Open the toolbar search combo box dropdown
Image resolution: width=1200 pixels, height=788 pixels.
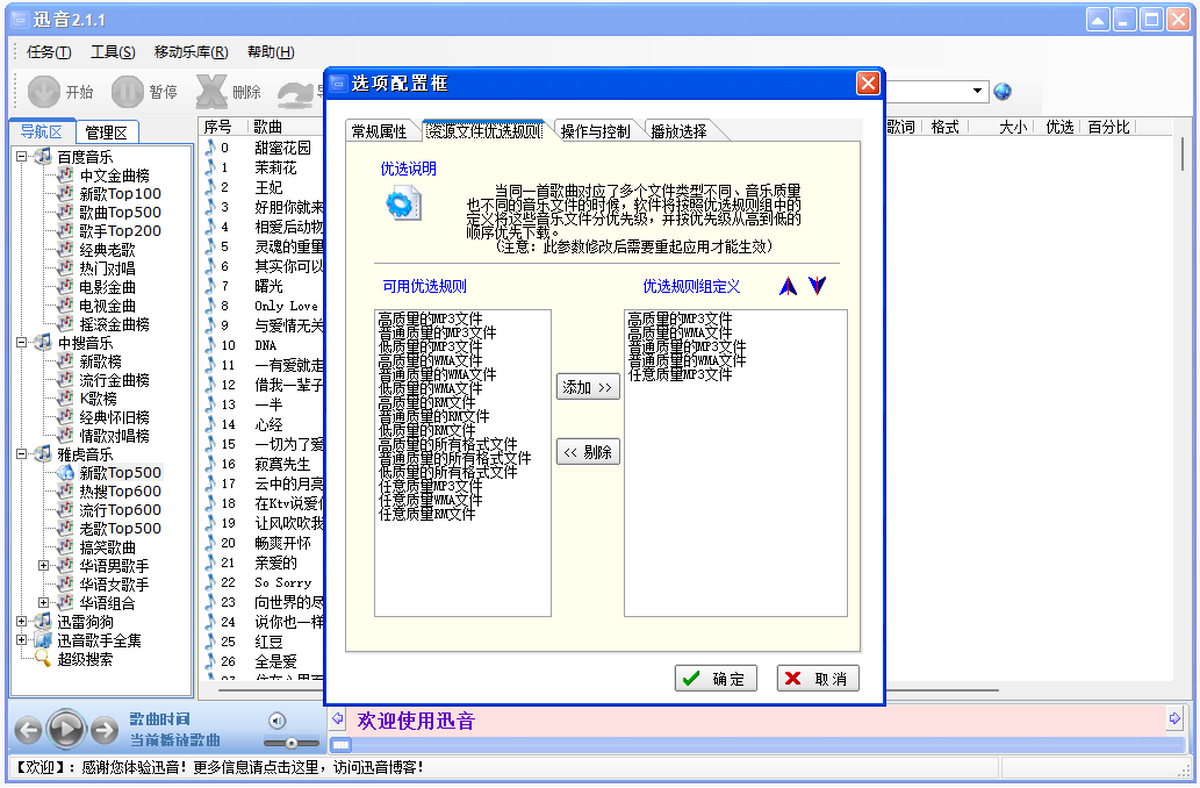coord(978,91)
